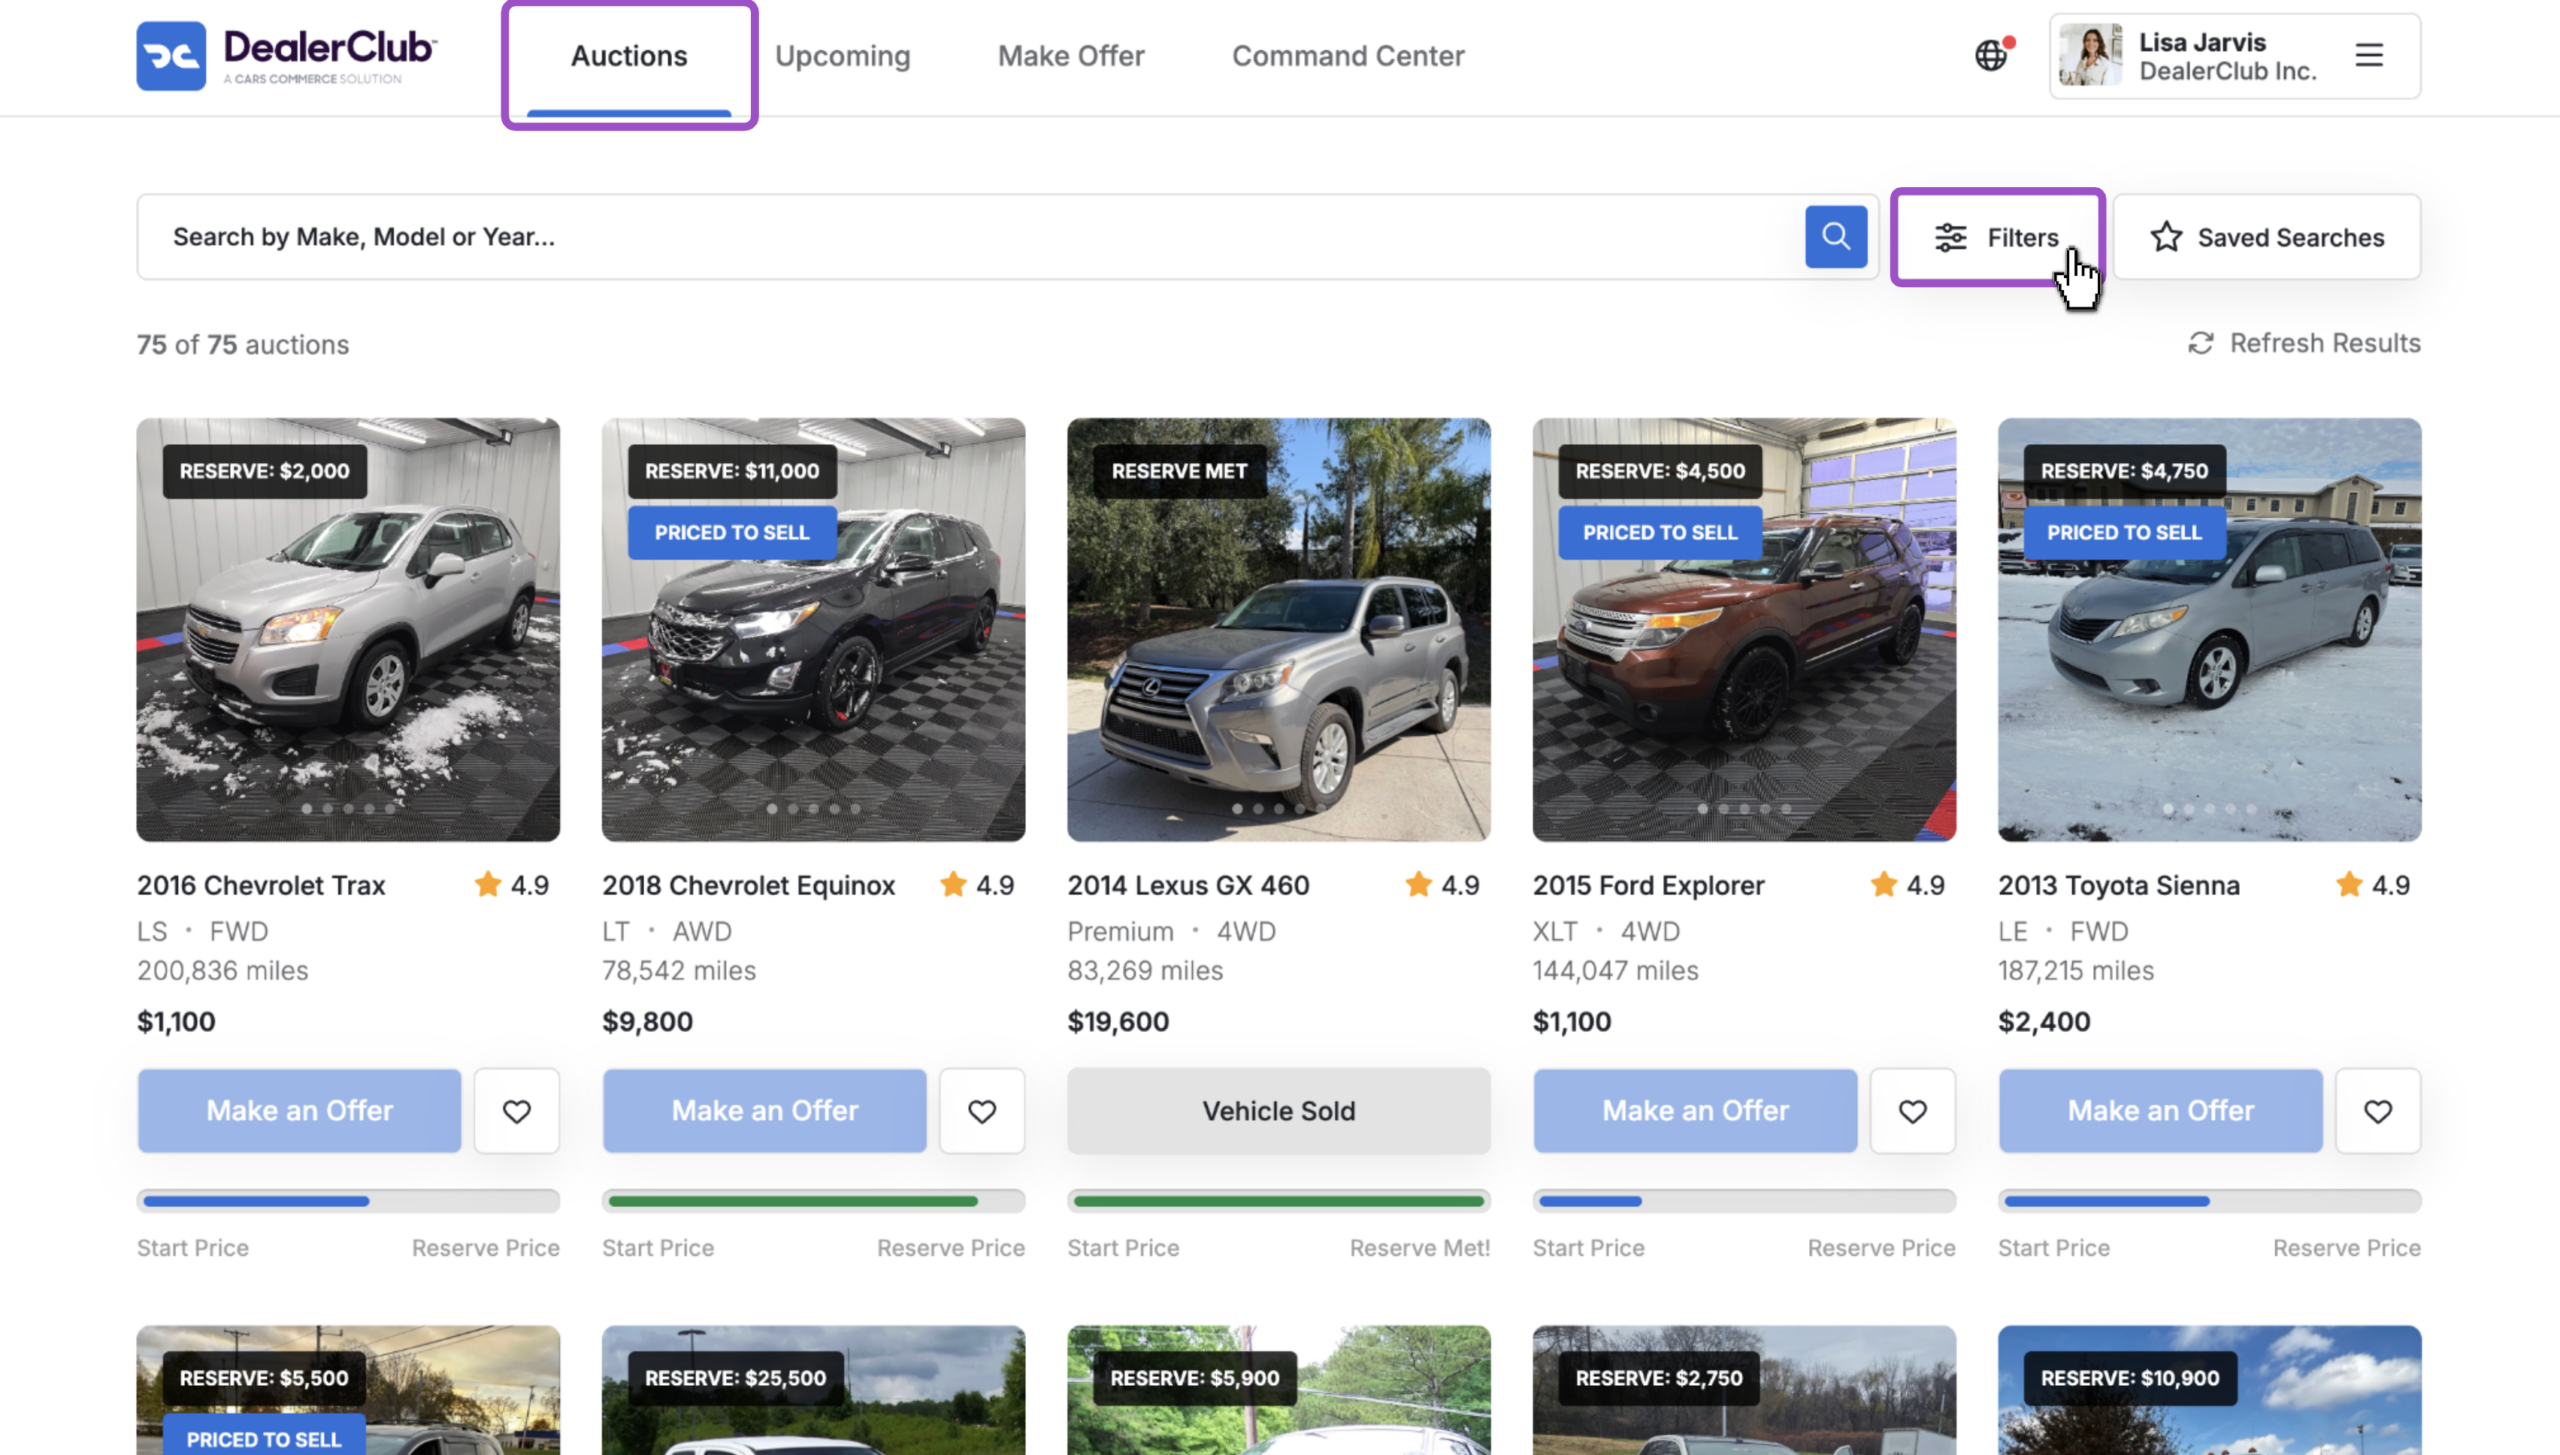
Task: Click the Lexus GX 460 reserve met progress bar
Action: (x=1278, y=1200)
